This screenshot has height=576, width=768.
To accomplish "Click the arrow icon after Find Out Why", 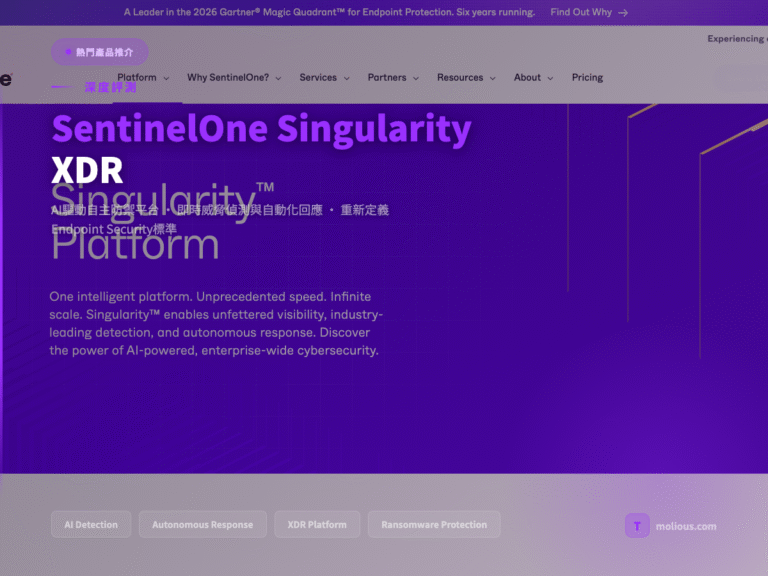I will pyautogui.click(x=623, y=13).
